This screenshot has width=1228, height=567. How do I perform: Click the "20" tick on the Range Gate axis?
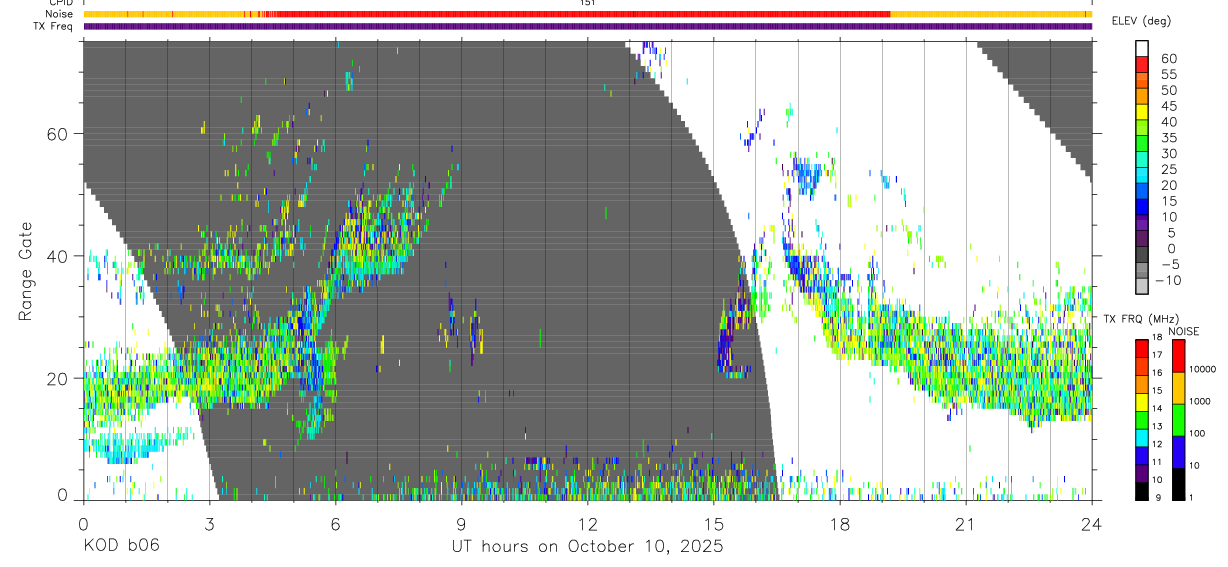click(57, 378)
